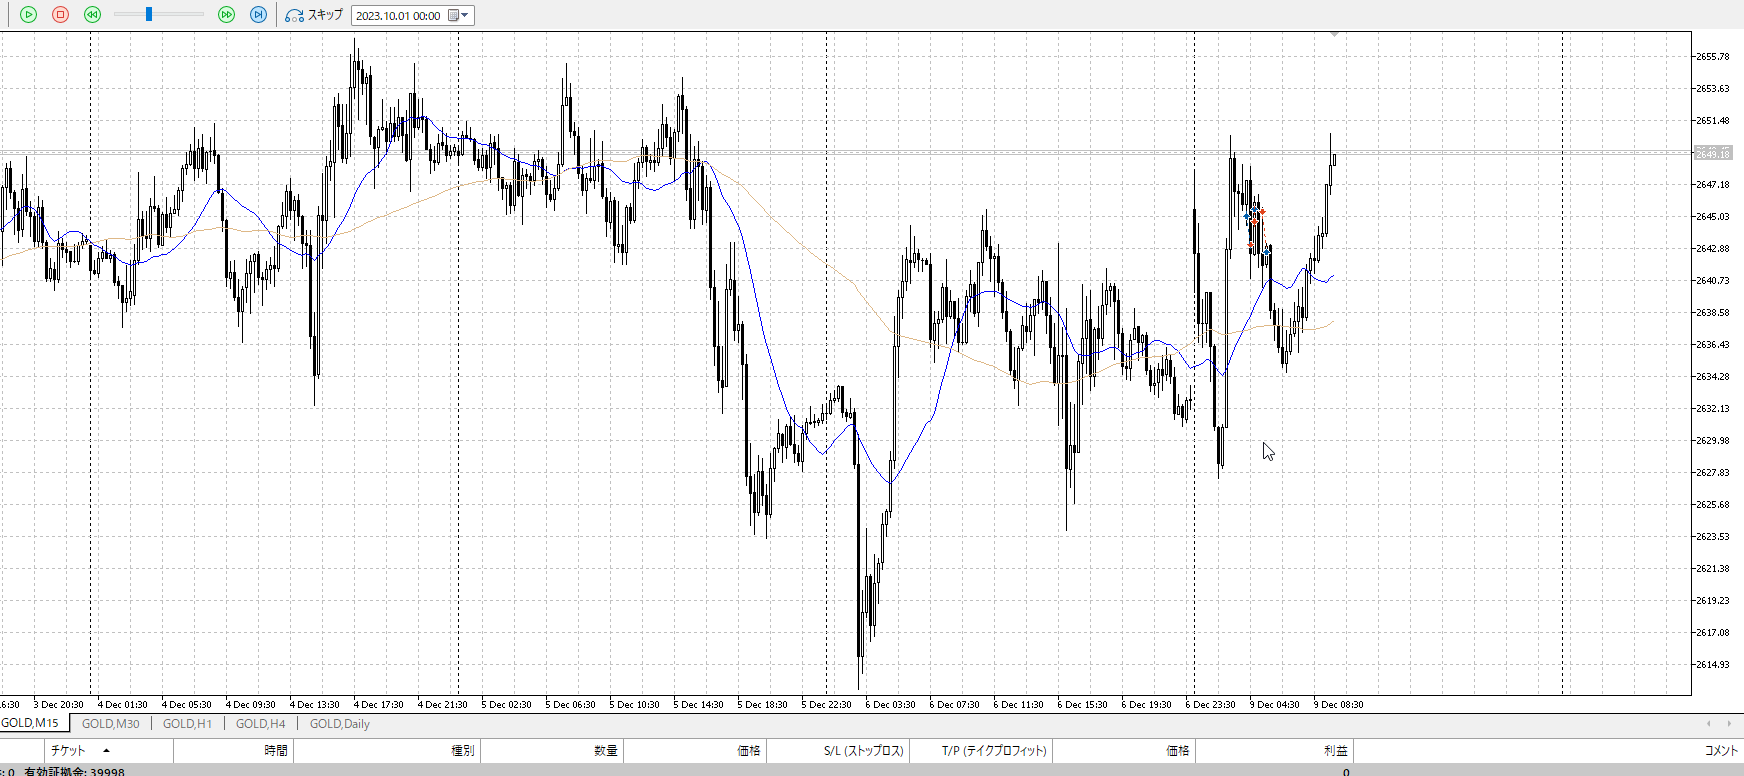Image resolution: width=1744 pixels, height=776 pixels.
Task: Adjust the playback speed slider handle
Action: click(x=149, y=15)
